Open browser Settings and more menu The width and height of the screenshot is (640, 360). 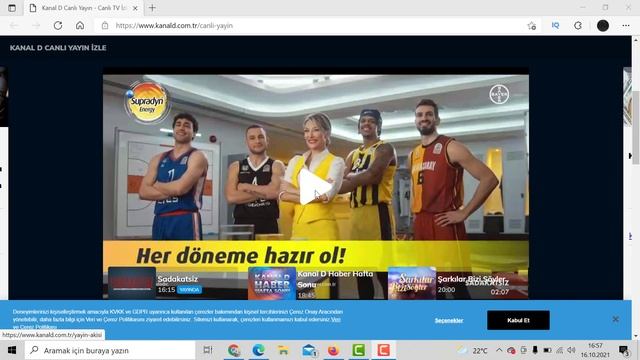tap(626, 25)
